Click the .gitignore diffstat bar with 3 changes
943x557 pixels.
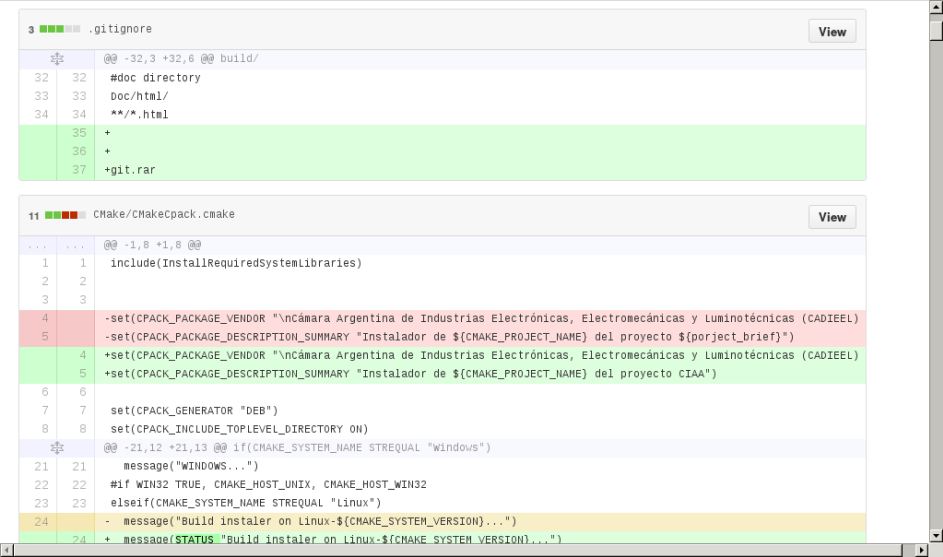[60, 29]
